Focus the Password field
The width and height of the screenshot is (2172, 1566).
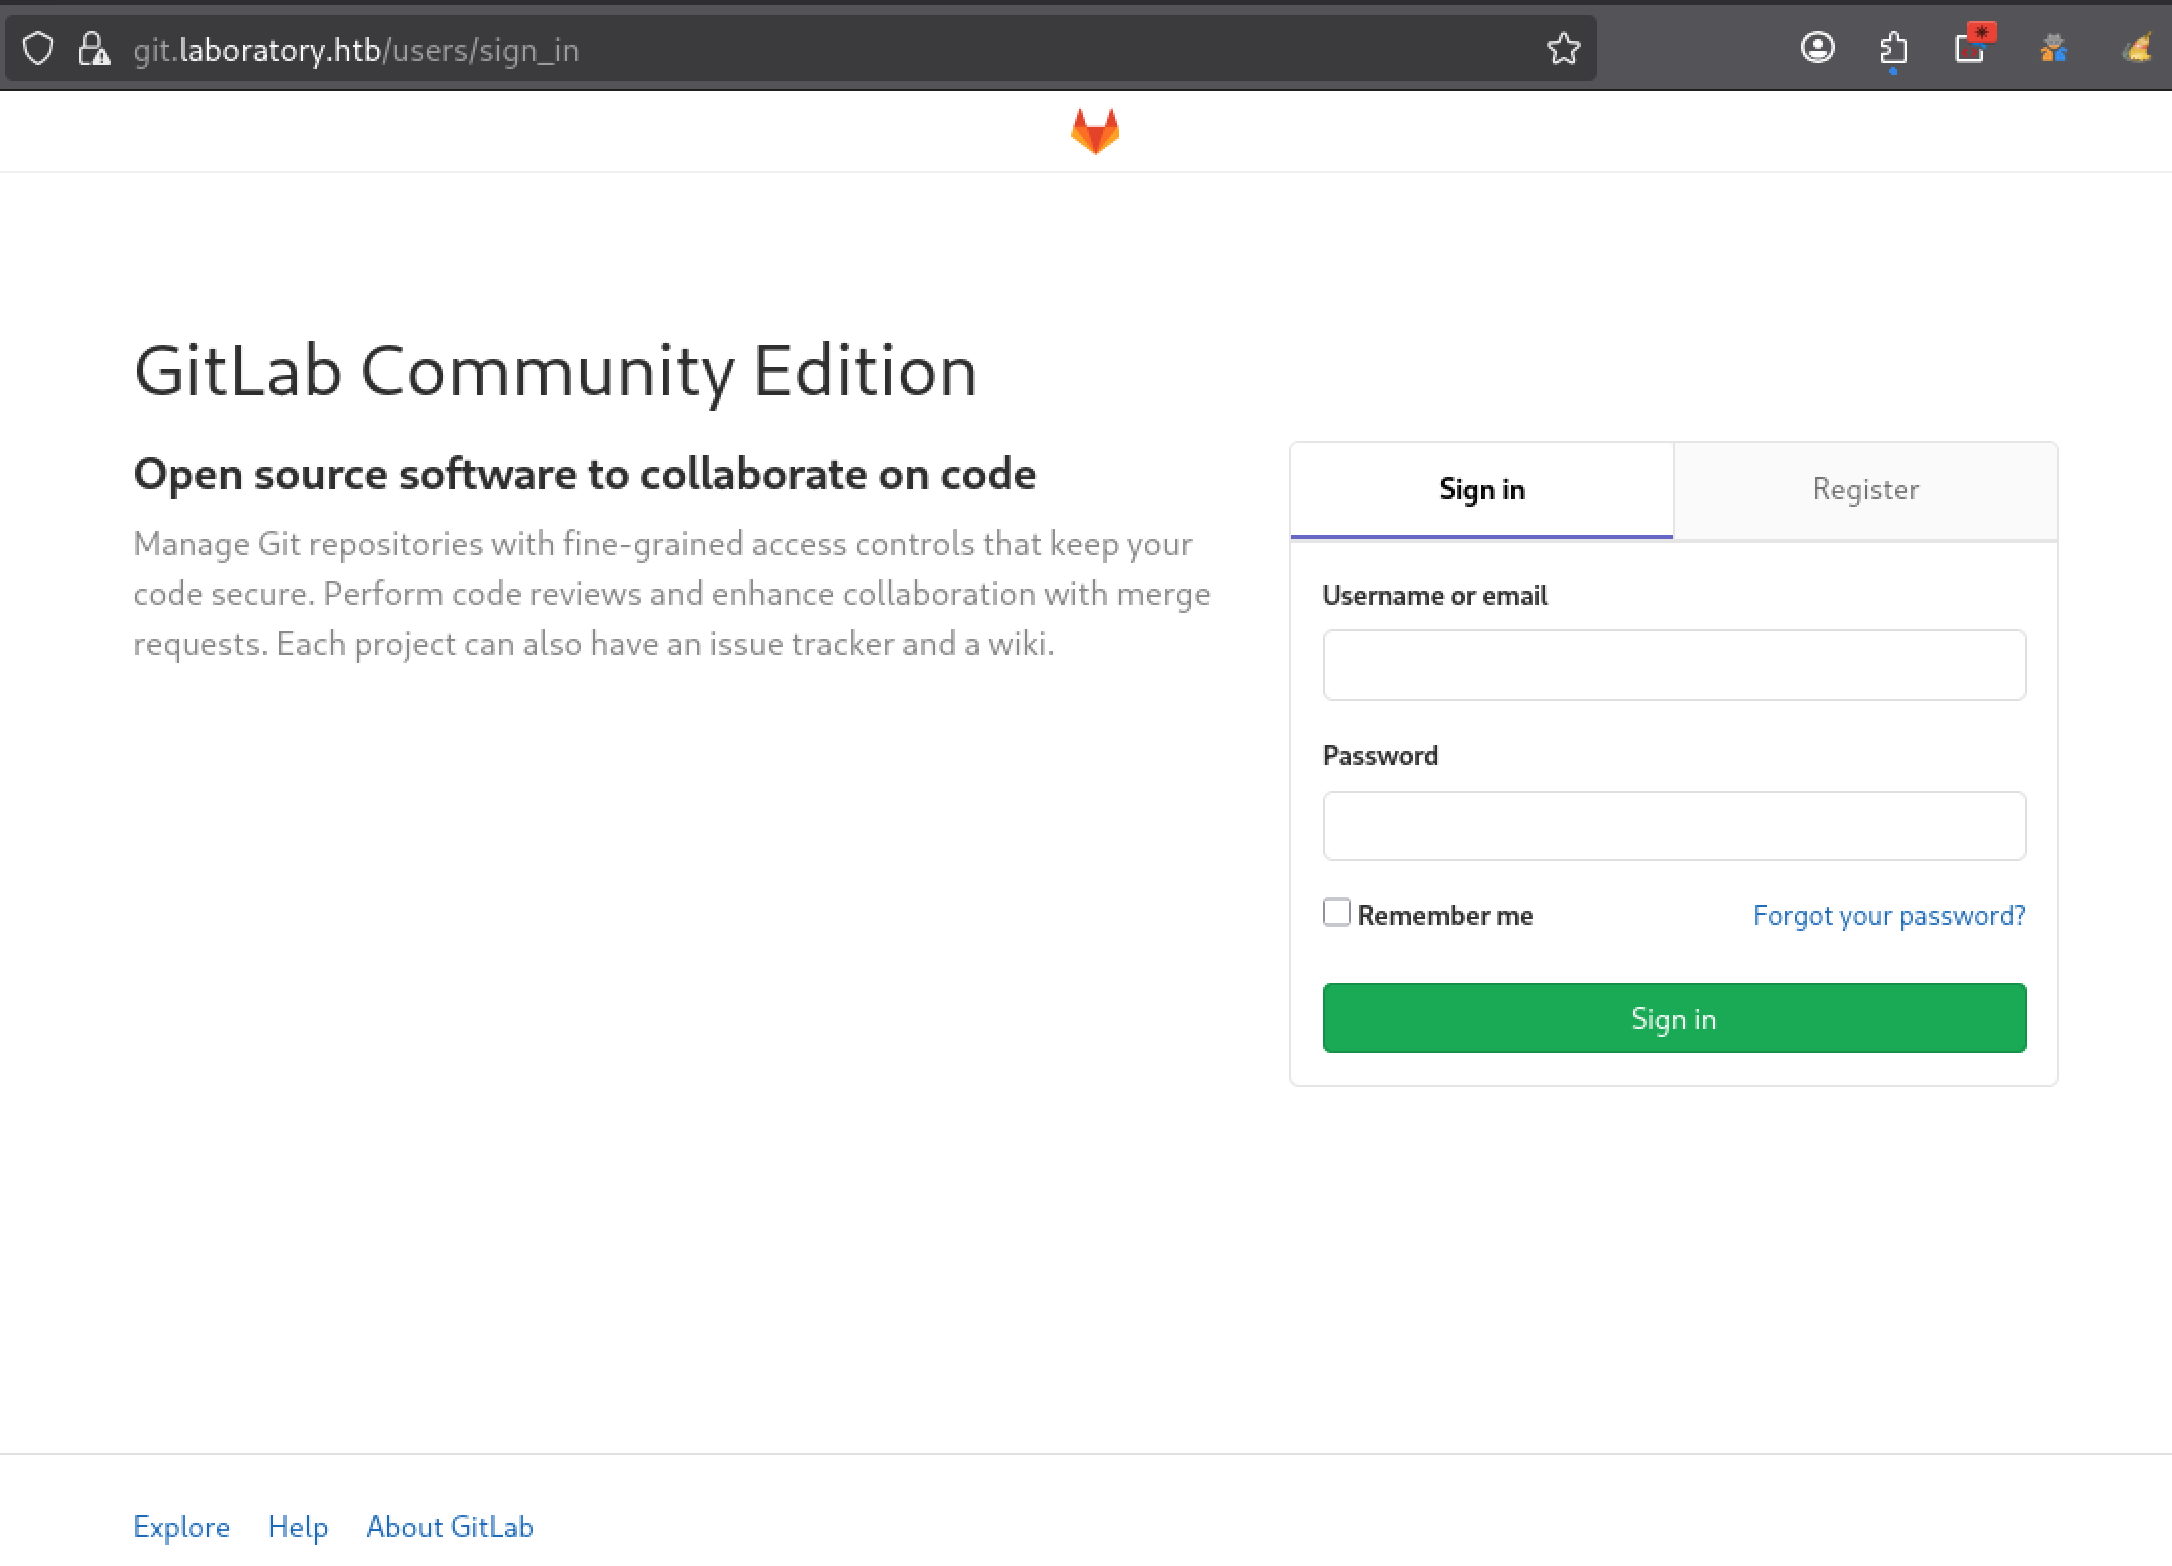(x=1674, y=826)
